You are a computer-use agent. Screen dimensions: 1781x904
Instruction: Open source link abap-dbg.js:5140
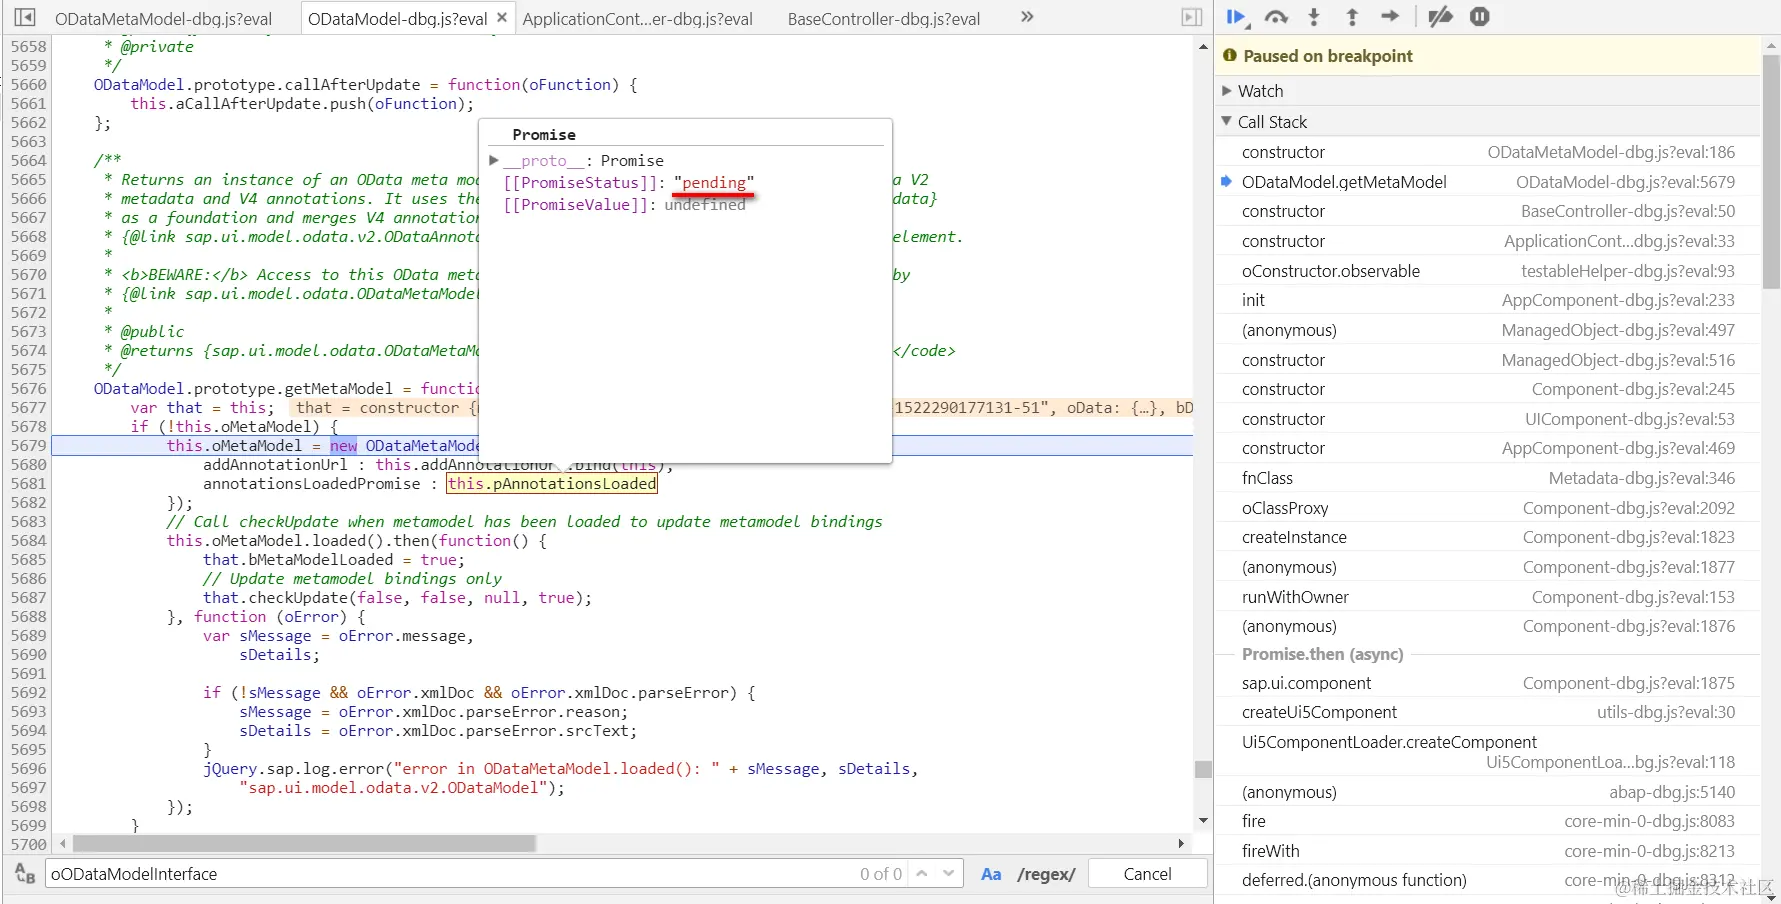[x=1672, y=792]
